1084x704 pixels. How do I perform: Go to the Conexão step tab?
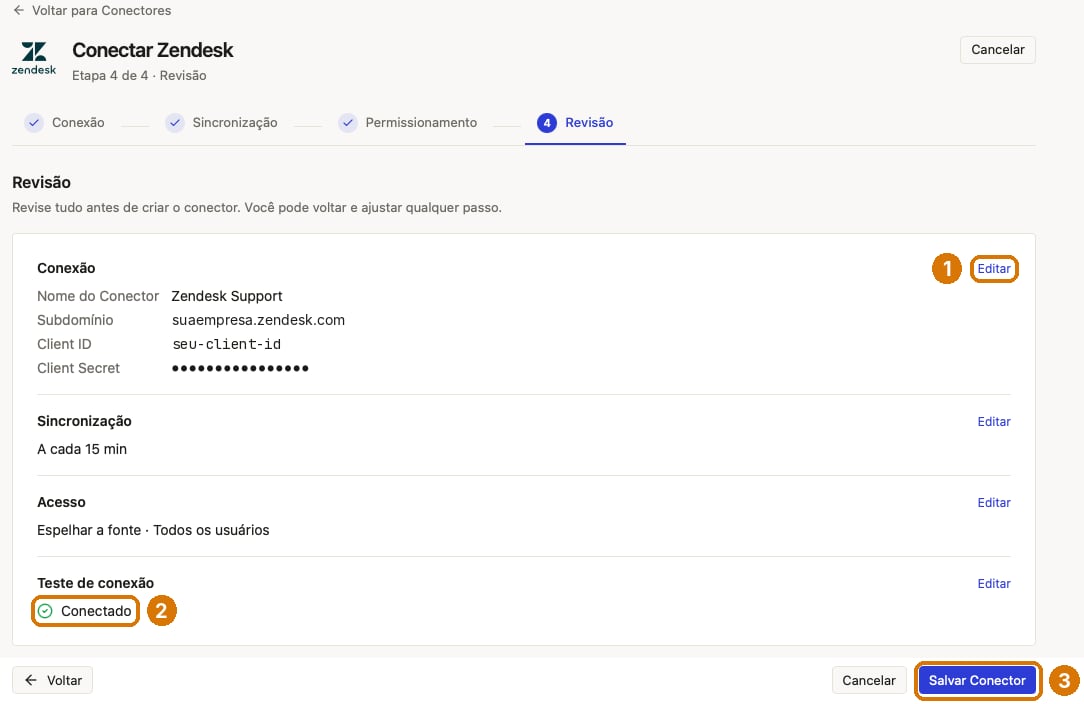coord(64,122)
